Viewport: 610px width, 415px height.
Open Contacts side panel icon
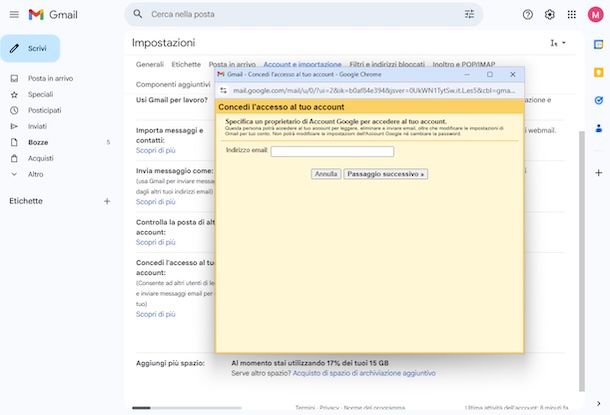[x=598, y=128]
